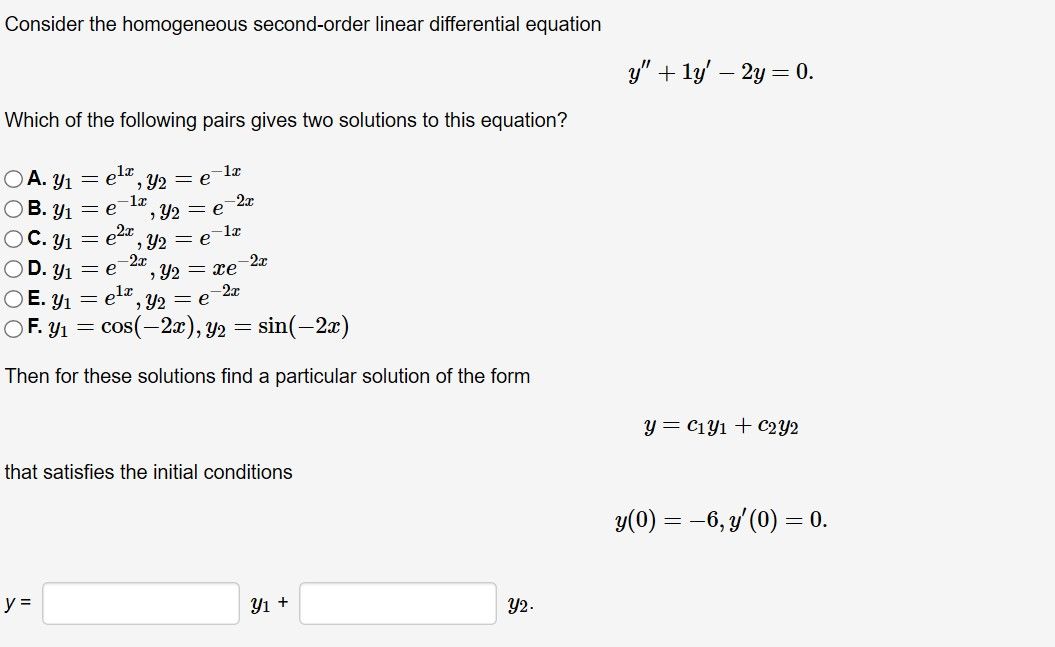Viewport: 1055px width, 647px height.
Task: Select answer option C
Action: (11, 236)
